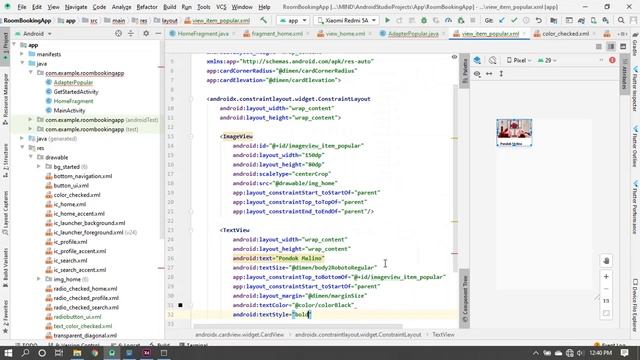Click the Git update project arrow icon
This screenshot has height=360, width=640.
(x=501, y=20)
